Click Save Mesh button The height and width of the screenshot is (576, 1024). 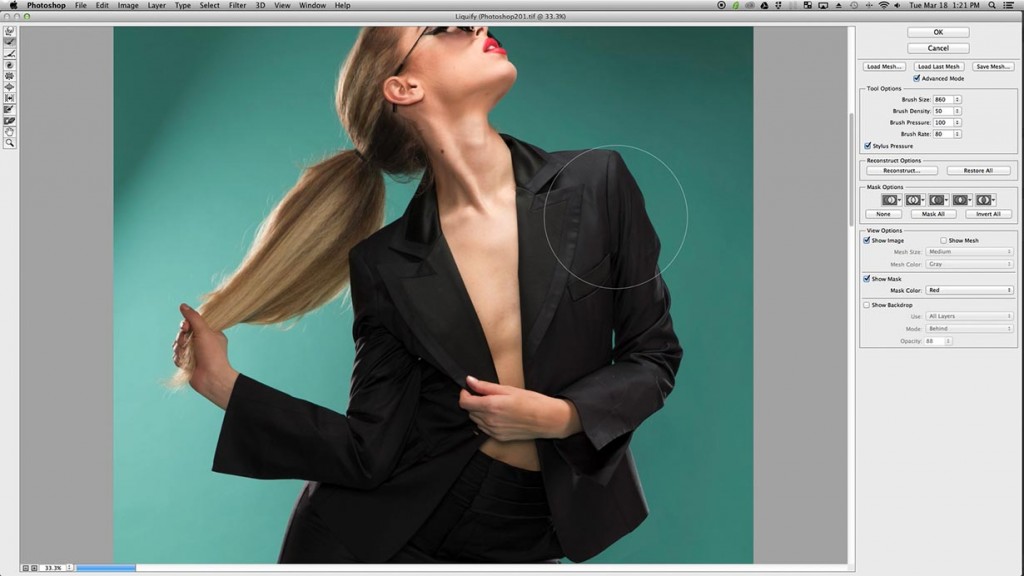tap(993, 67)
